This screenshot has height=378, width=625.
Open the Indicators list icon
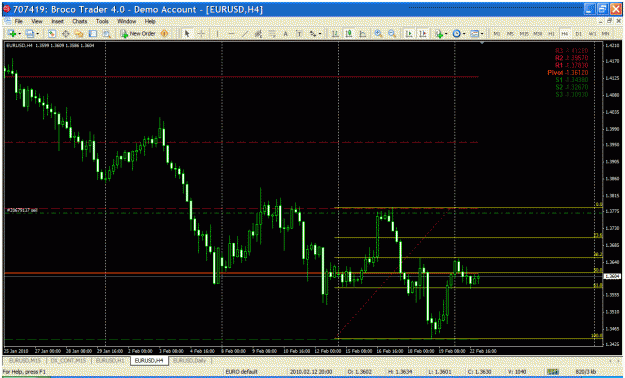coord(439,34)
